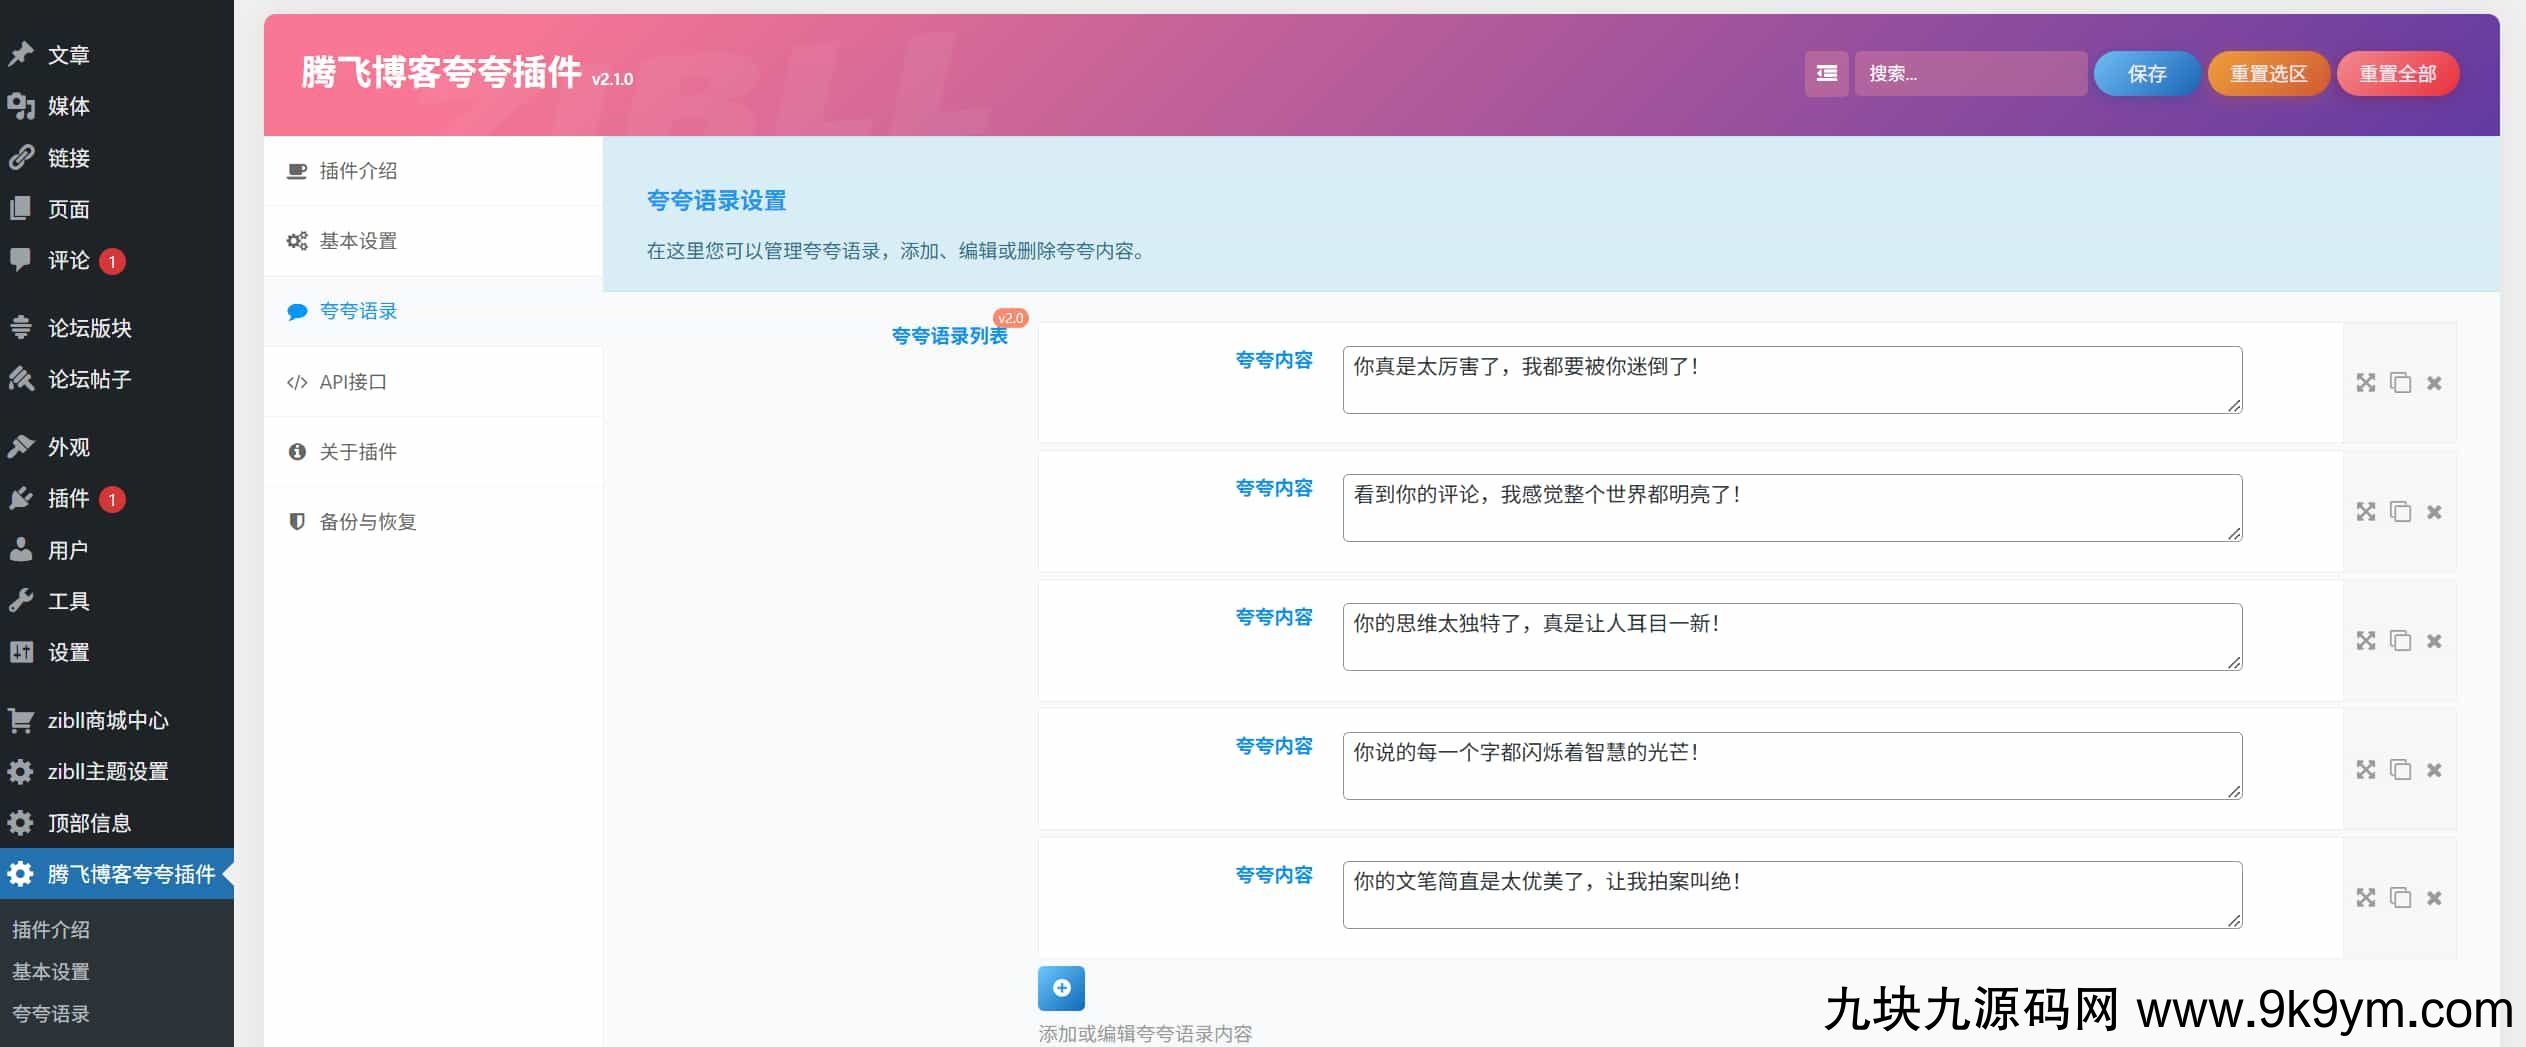Duplicate the second praise entry via copy icon
The image size is (2526, 1047).
[2400, 512]
